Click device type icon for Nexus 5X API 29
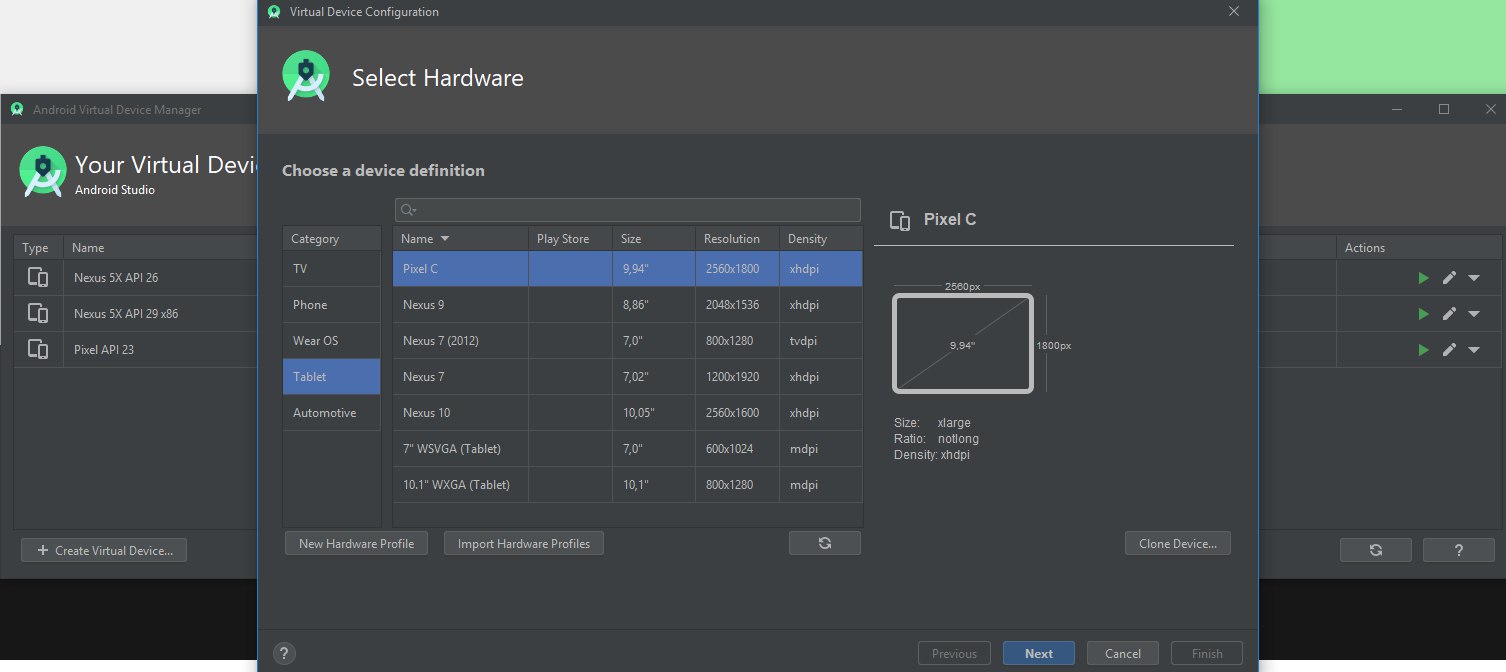This screenshot has height=672, width=1506. tap(38, 314)
